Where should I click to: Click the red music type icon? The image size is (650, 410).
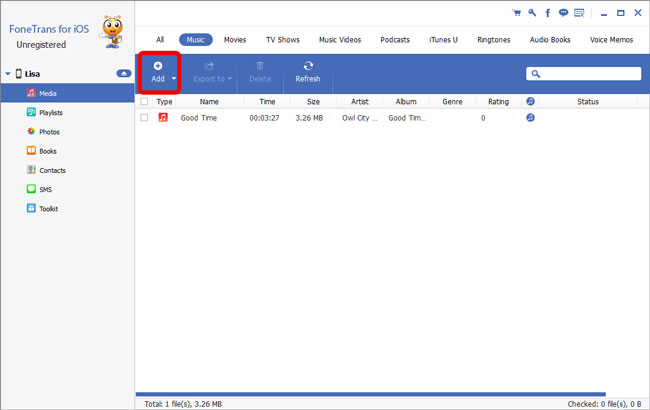point(163,117)
